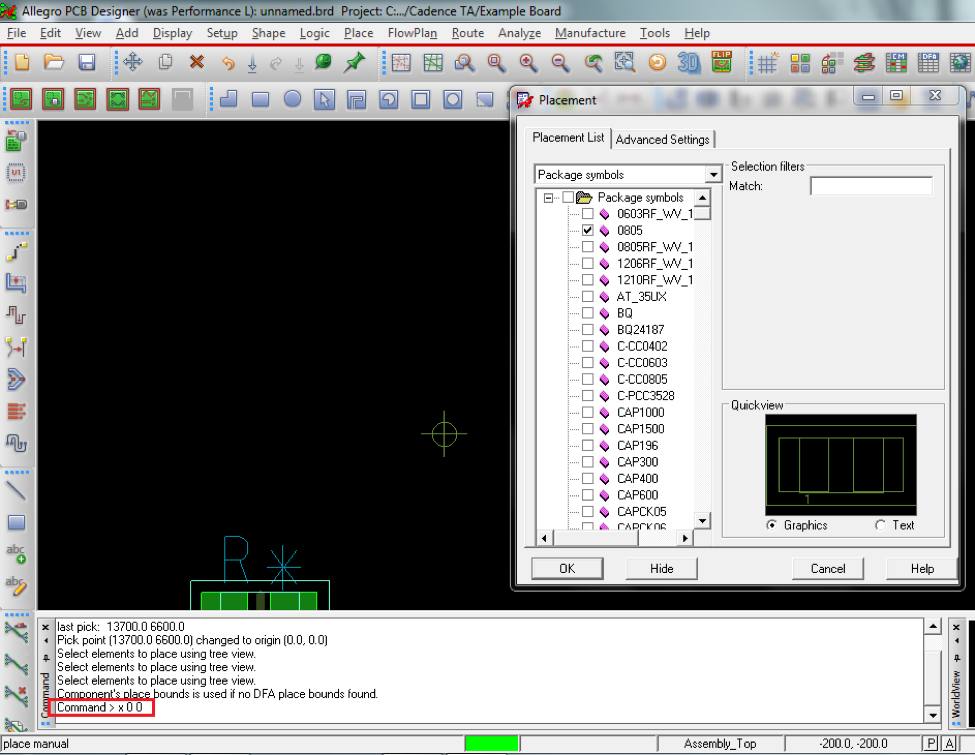Image resolution: width=975 pixels, height=755 pixels.
Task: Click the Save floppy disk icon
Action: (x=86, y=62)
